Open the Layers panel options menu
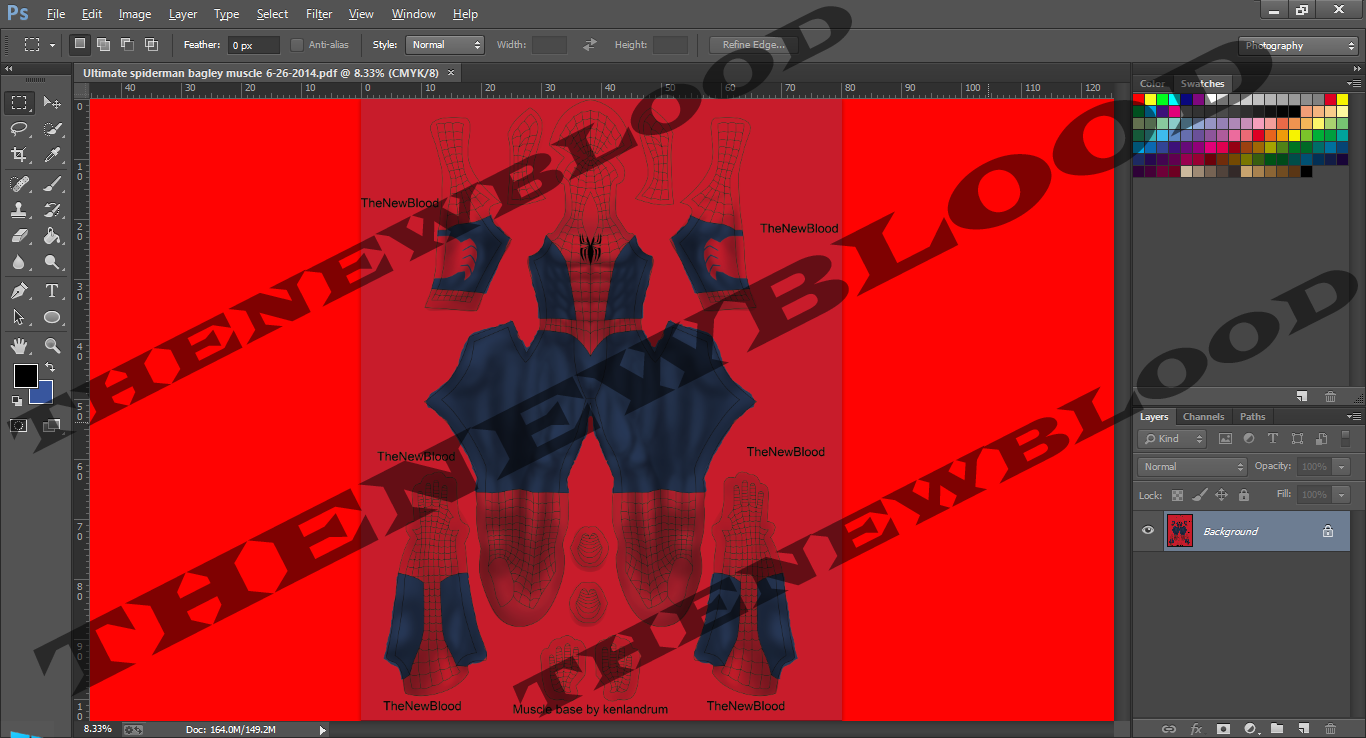The width and height of the screenshot is (1366, 738). 1354,417
